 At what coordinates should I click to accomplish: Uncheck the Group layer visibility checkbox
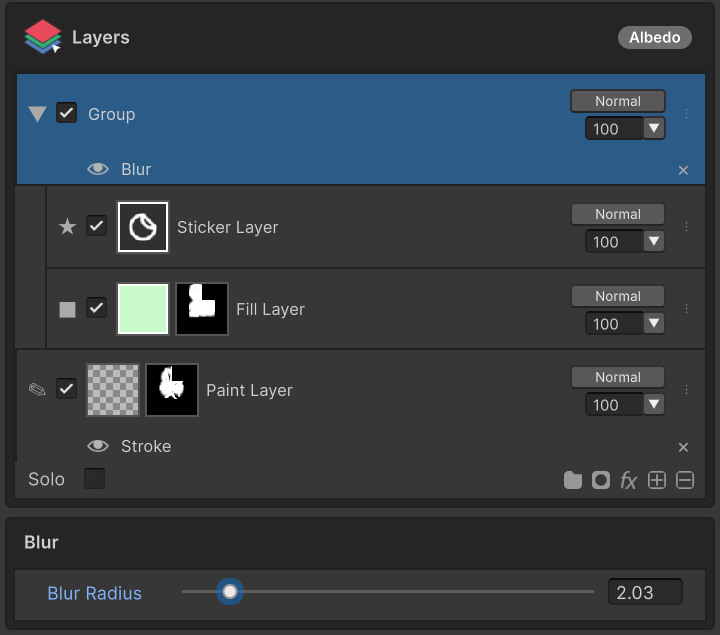[x=67, y=113]
